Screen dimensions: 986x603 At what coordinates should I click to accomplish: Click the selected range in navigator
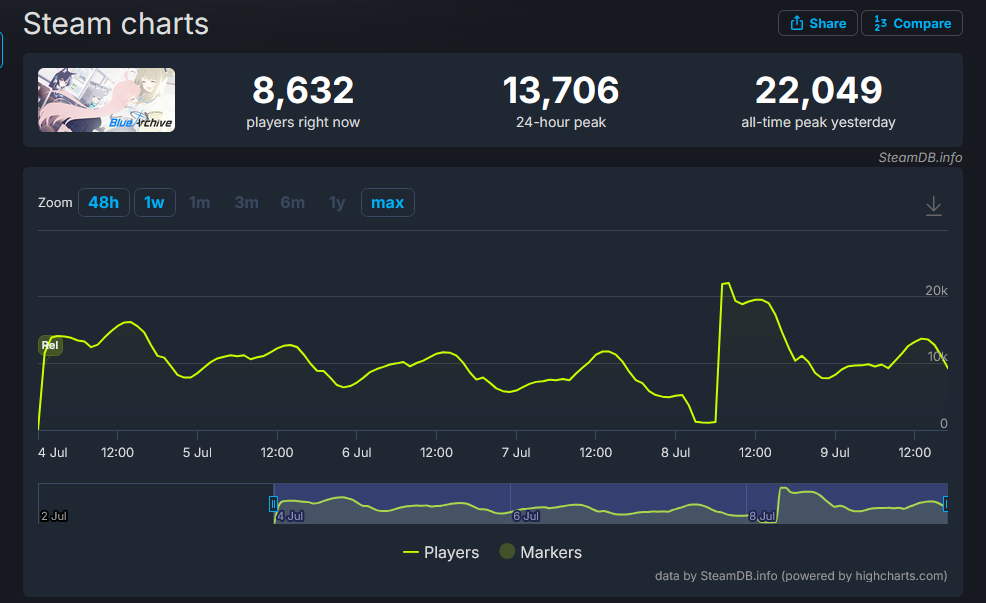(x=610, y=503)
